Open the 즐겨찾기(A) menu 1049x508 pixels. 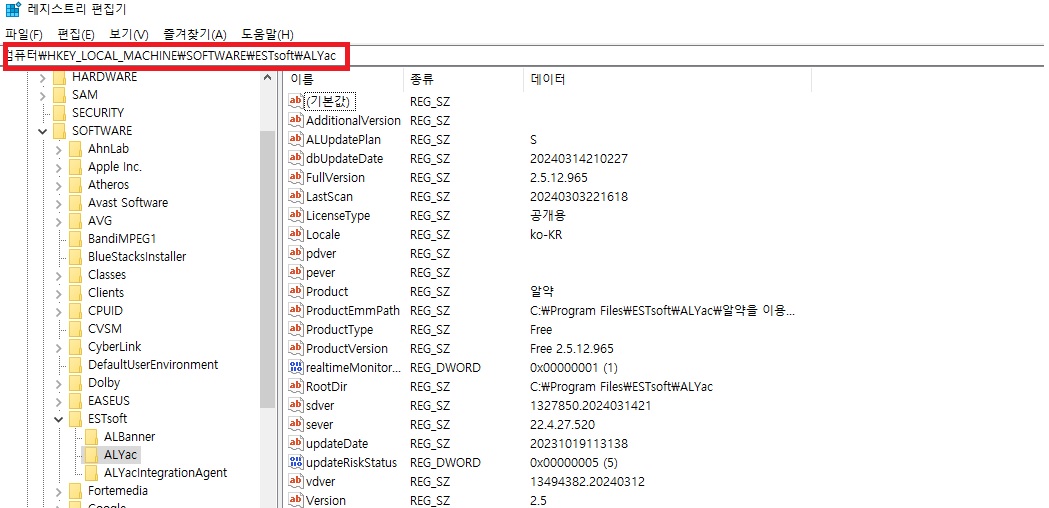[x=195, y=34]
